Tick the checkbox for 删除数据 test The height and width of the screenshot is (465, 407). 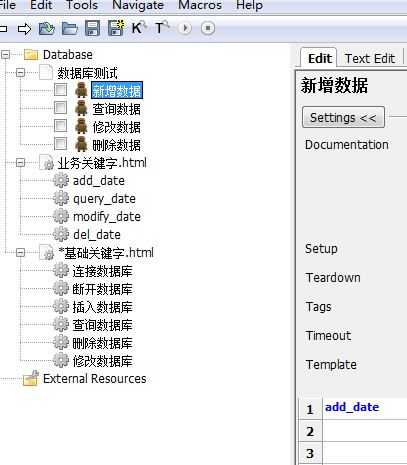click(60, 144)
